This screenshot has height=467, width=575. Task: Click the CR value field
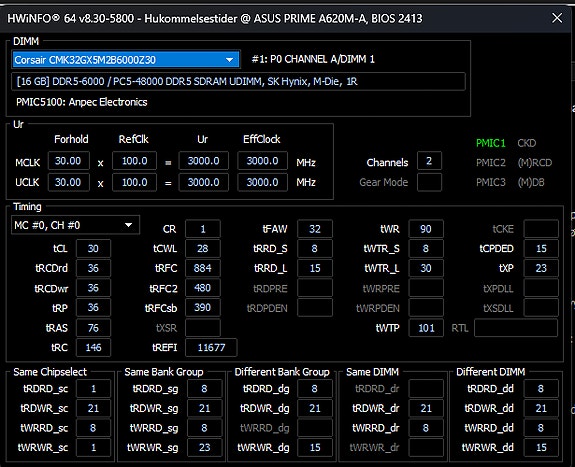point(203,229)
